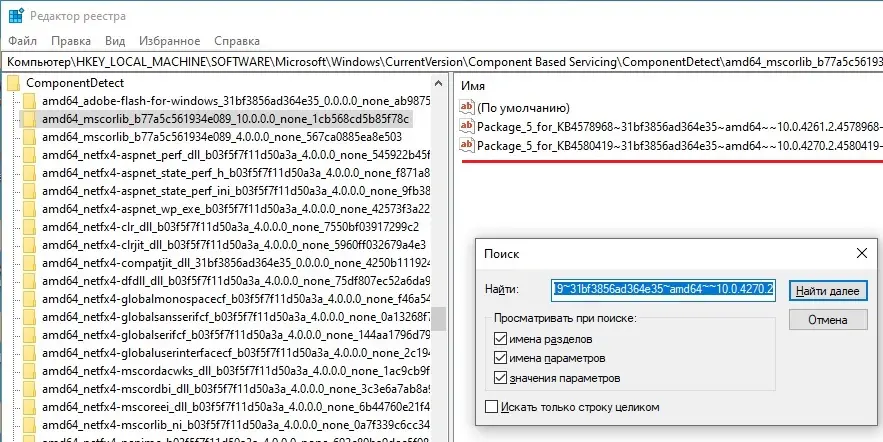This screenshot has width=883, height=442.
Task: Click the (По умолчанию) string value icon
Action: click(467, 107)
